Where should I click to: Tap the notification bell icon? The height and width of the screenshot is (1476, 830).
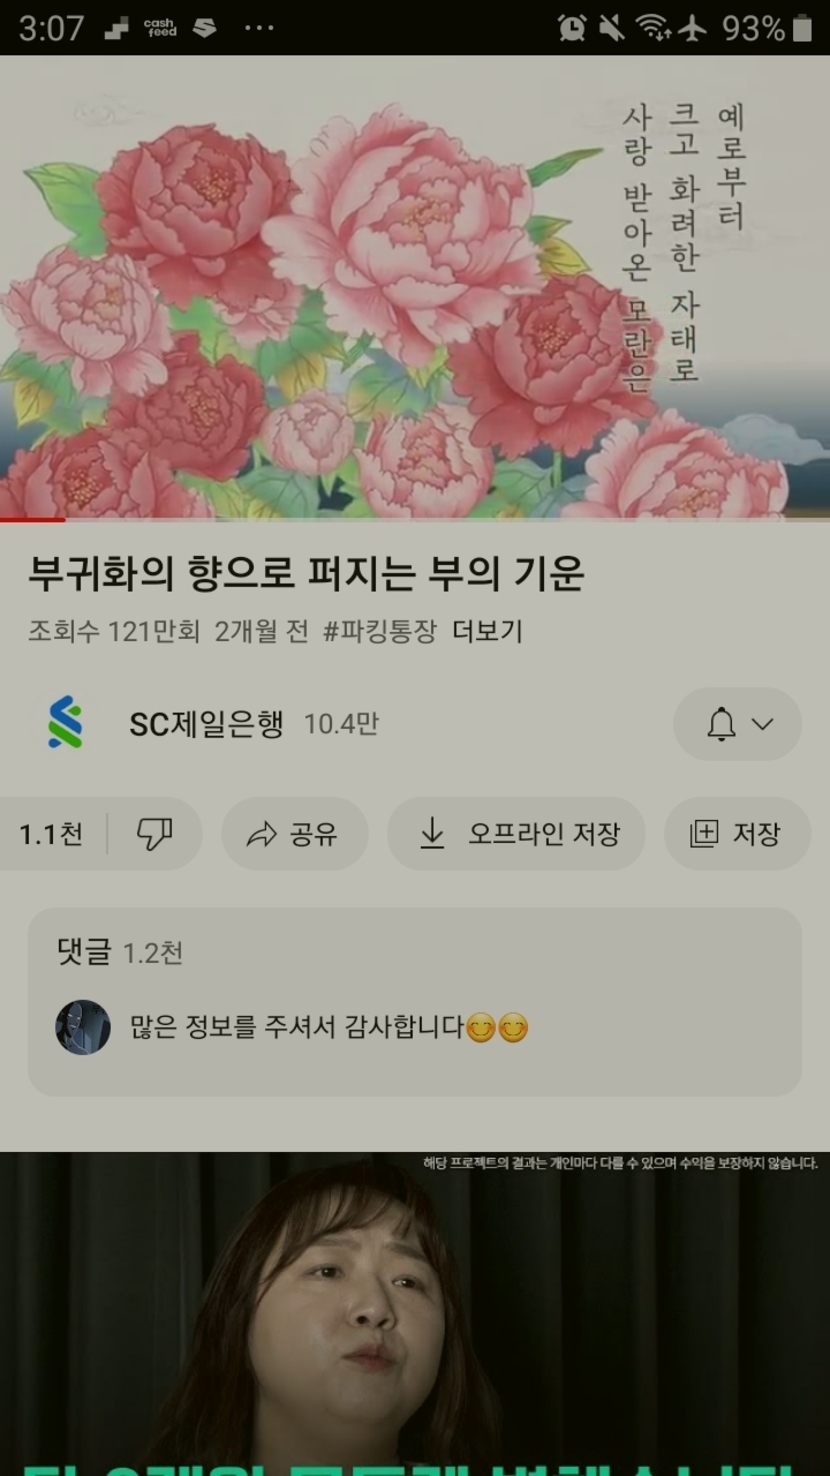pyautogui.click(x=721, y=724)
